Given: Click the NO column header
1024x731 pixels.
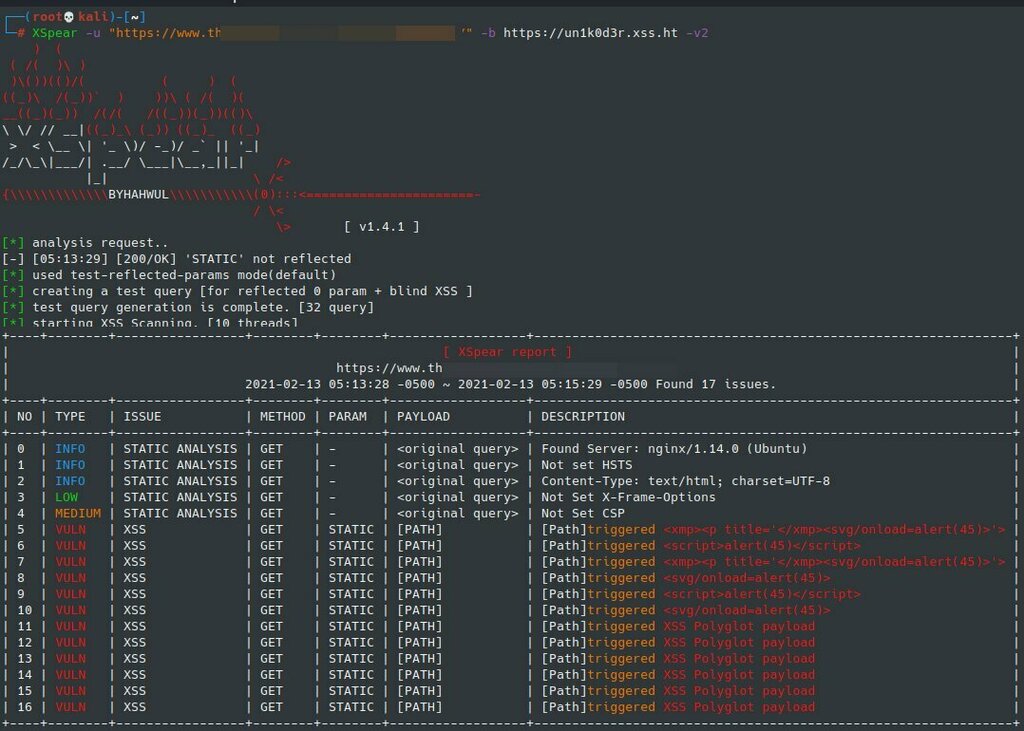Looking at the screenshot, I should point(25,417).
